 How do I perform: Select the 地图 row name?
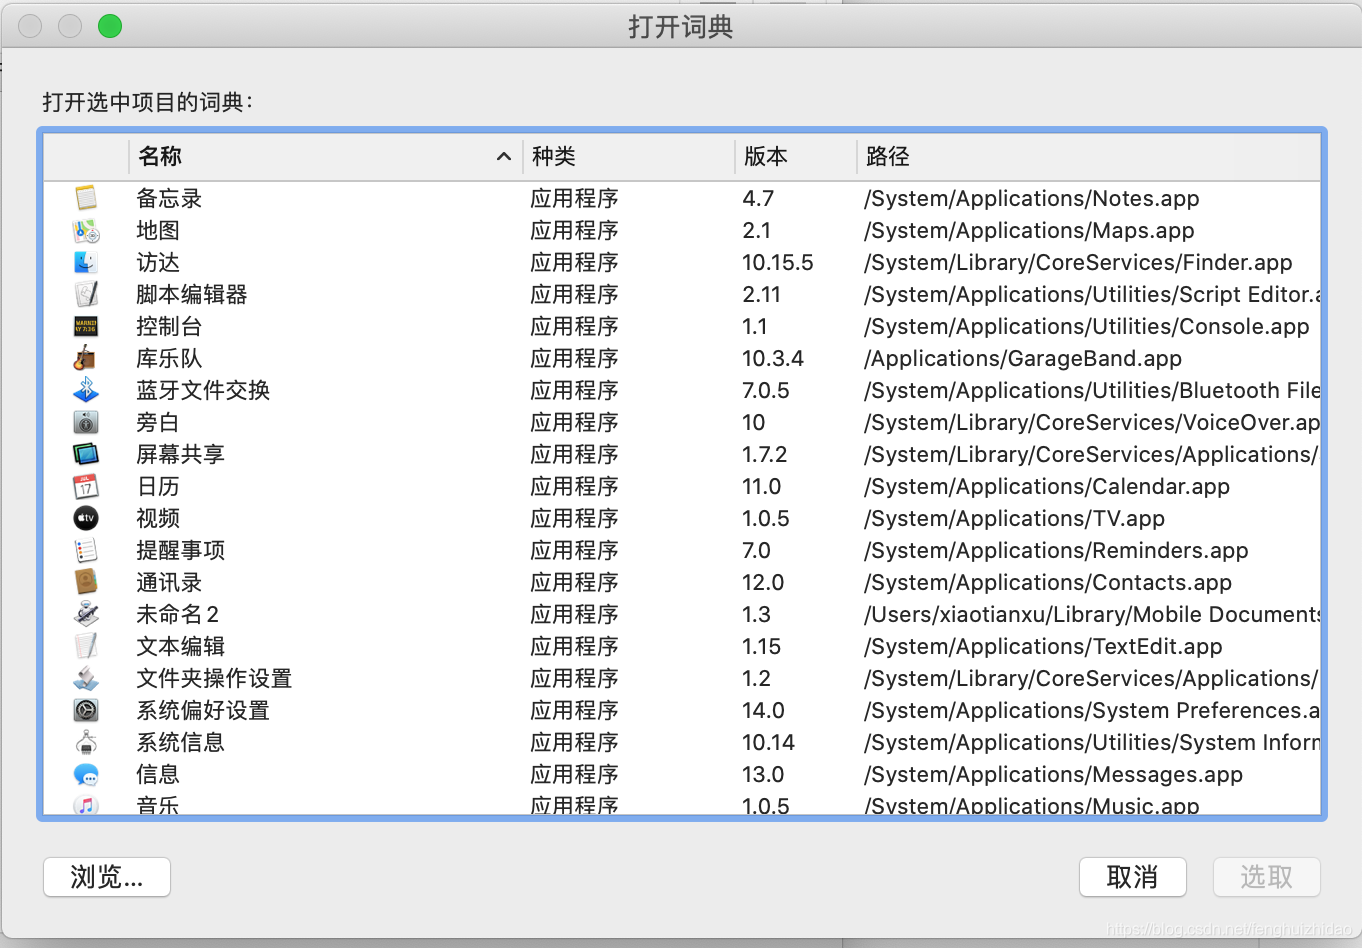point(158,230)
